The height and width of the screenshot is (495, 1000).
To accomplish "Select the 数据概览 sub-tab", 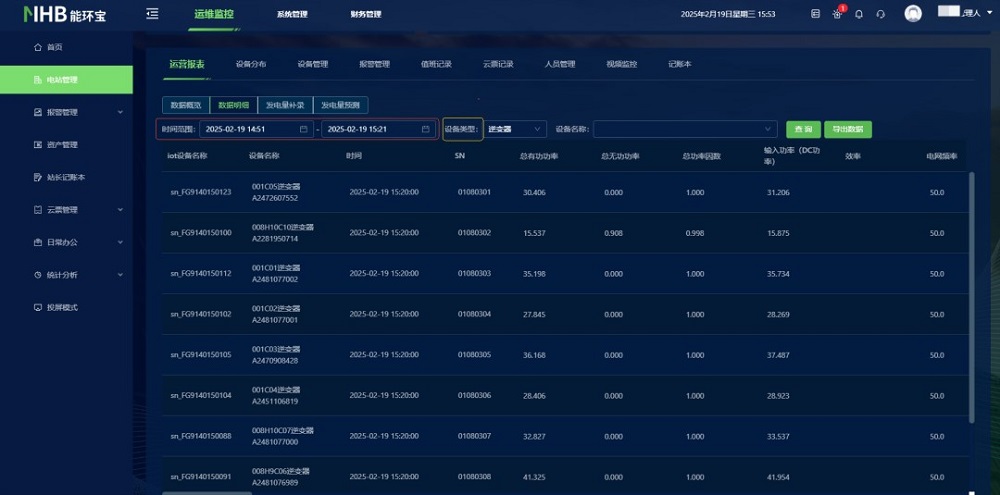I will 186,105.
